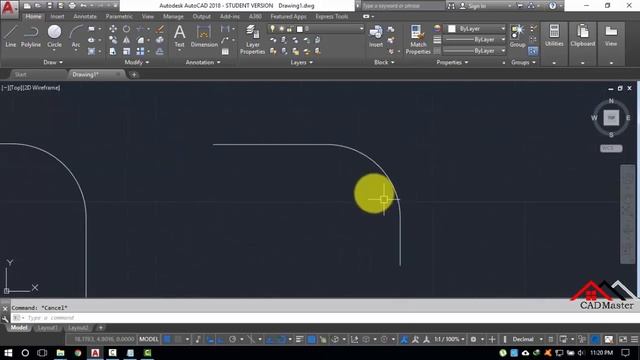Expand the Block panel
Image resolution: width=640 pixels, height=360 pixels.
click(x=384, y=62)
